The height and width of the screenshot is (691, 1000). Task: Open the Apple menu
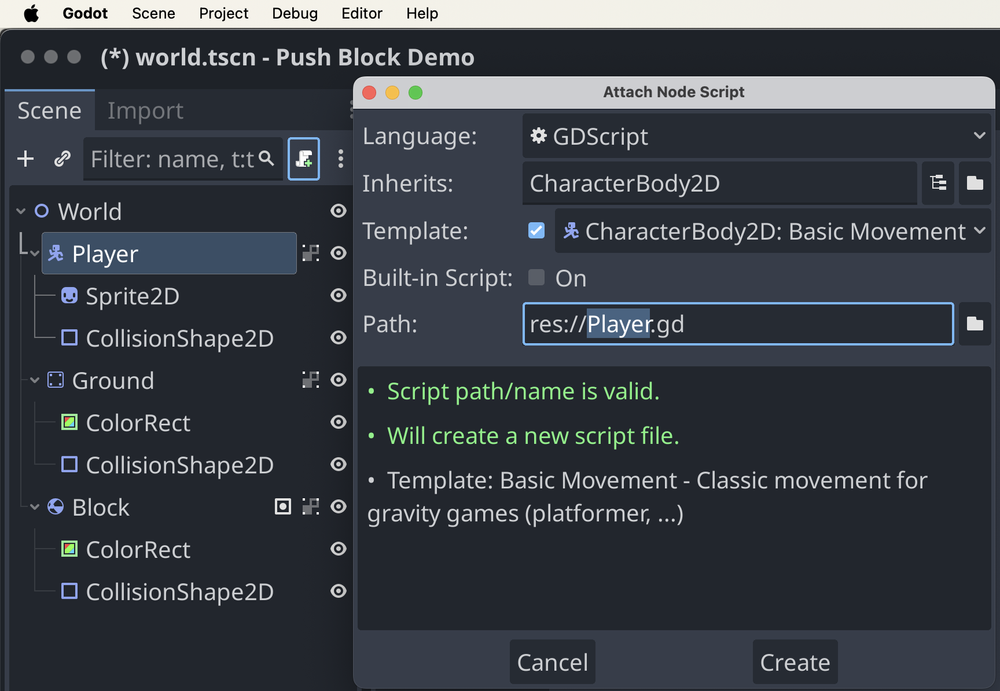(x=31, y=13)
